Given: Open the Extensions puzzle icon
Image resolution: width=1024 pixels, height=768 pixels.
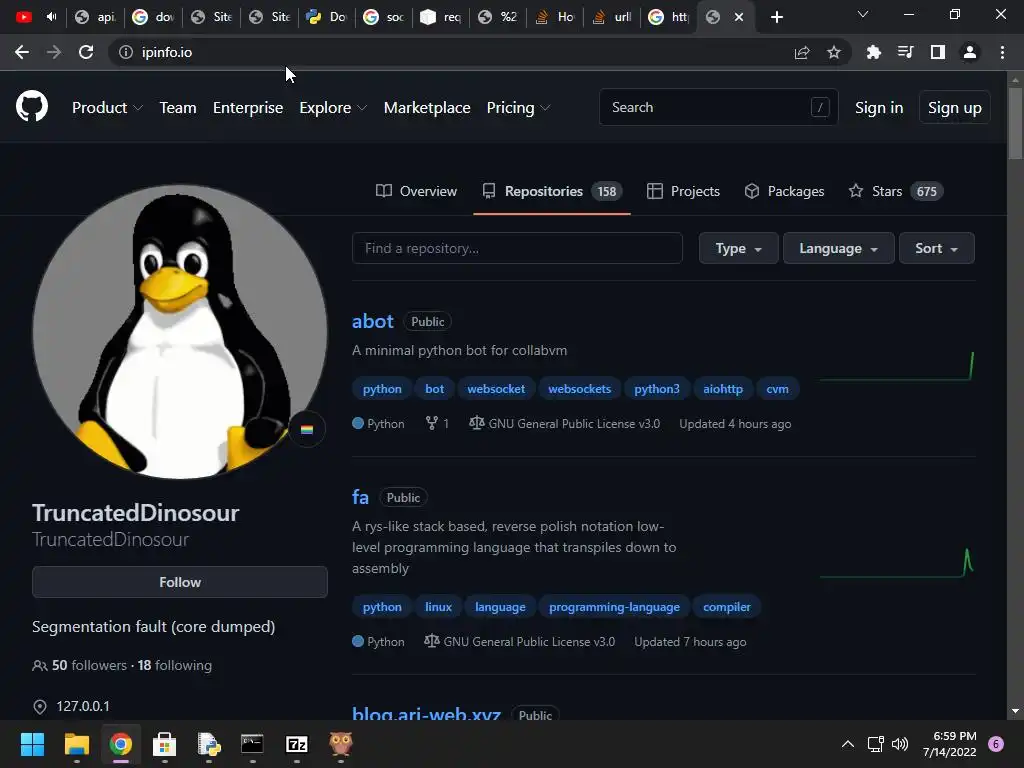Looking at the screenshot, I should pyautogui.click(x=873, y=52).
